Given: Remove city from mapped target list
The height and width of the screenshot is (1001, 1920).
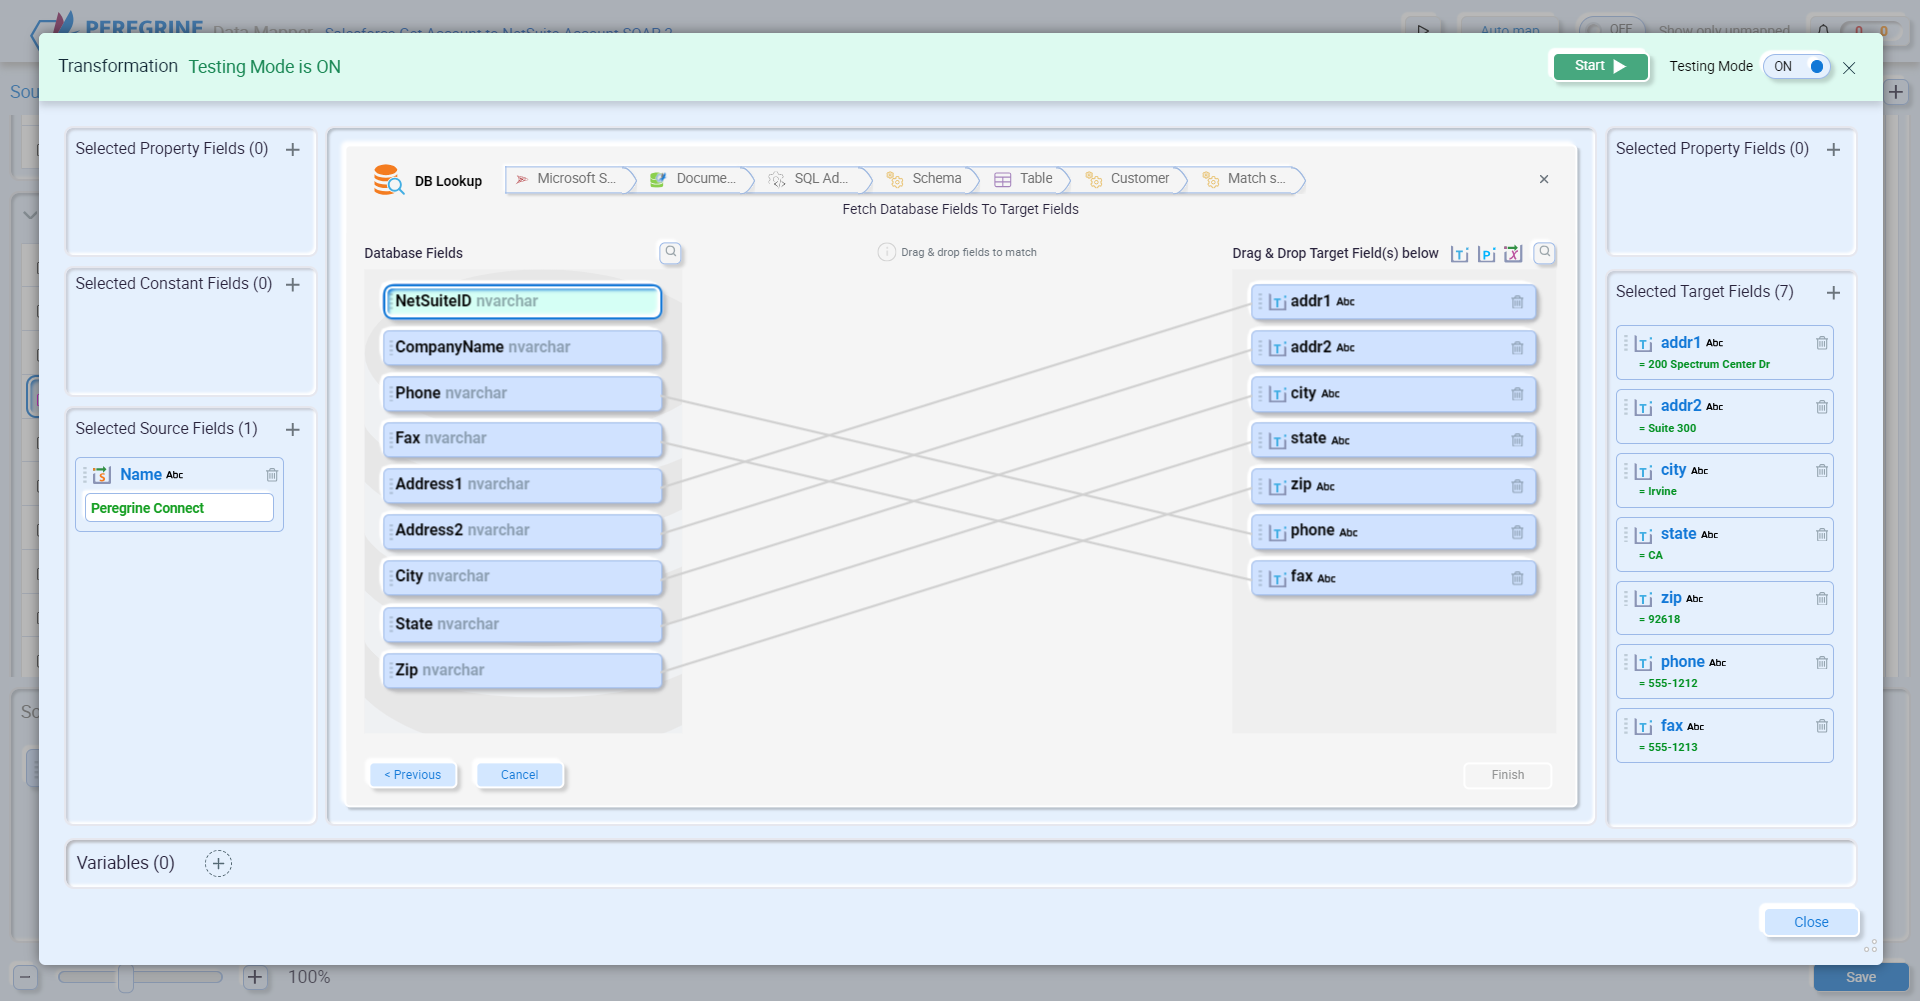Looking at the screenshot, I should pos(1517,394).
